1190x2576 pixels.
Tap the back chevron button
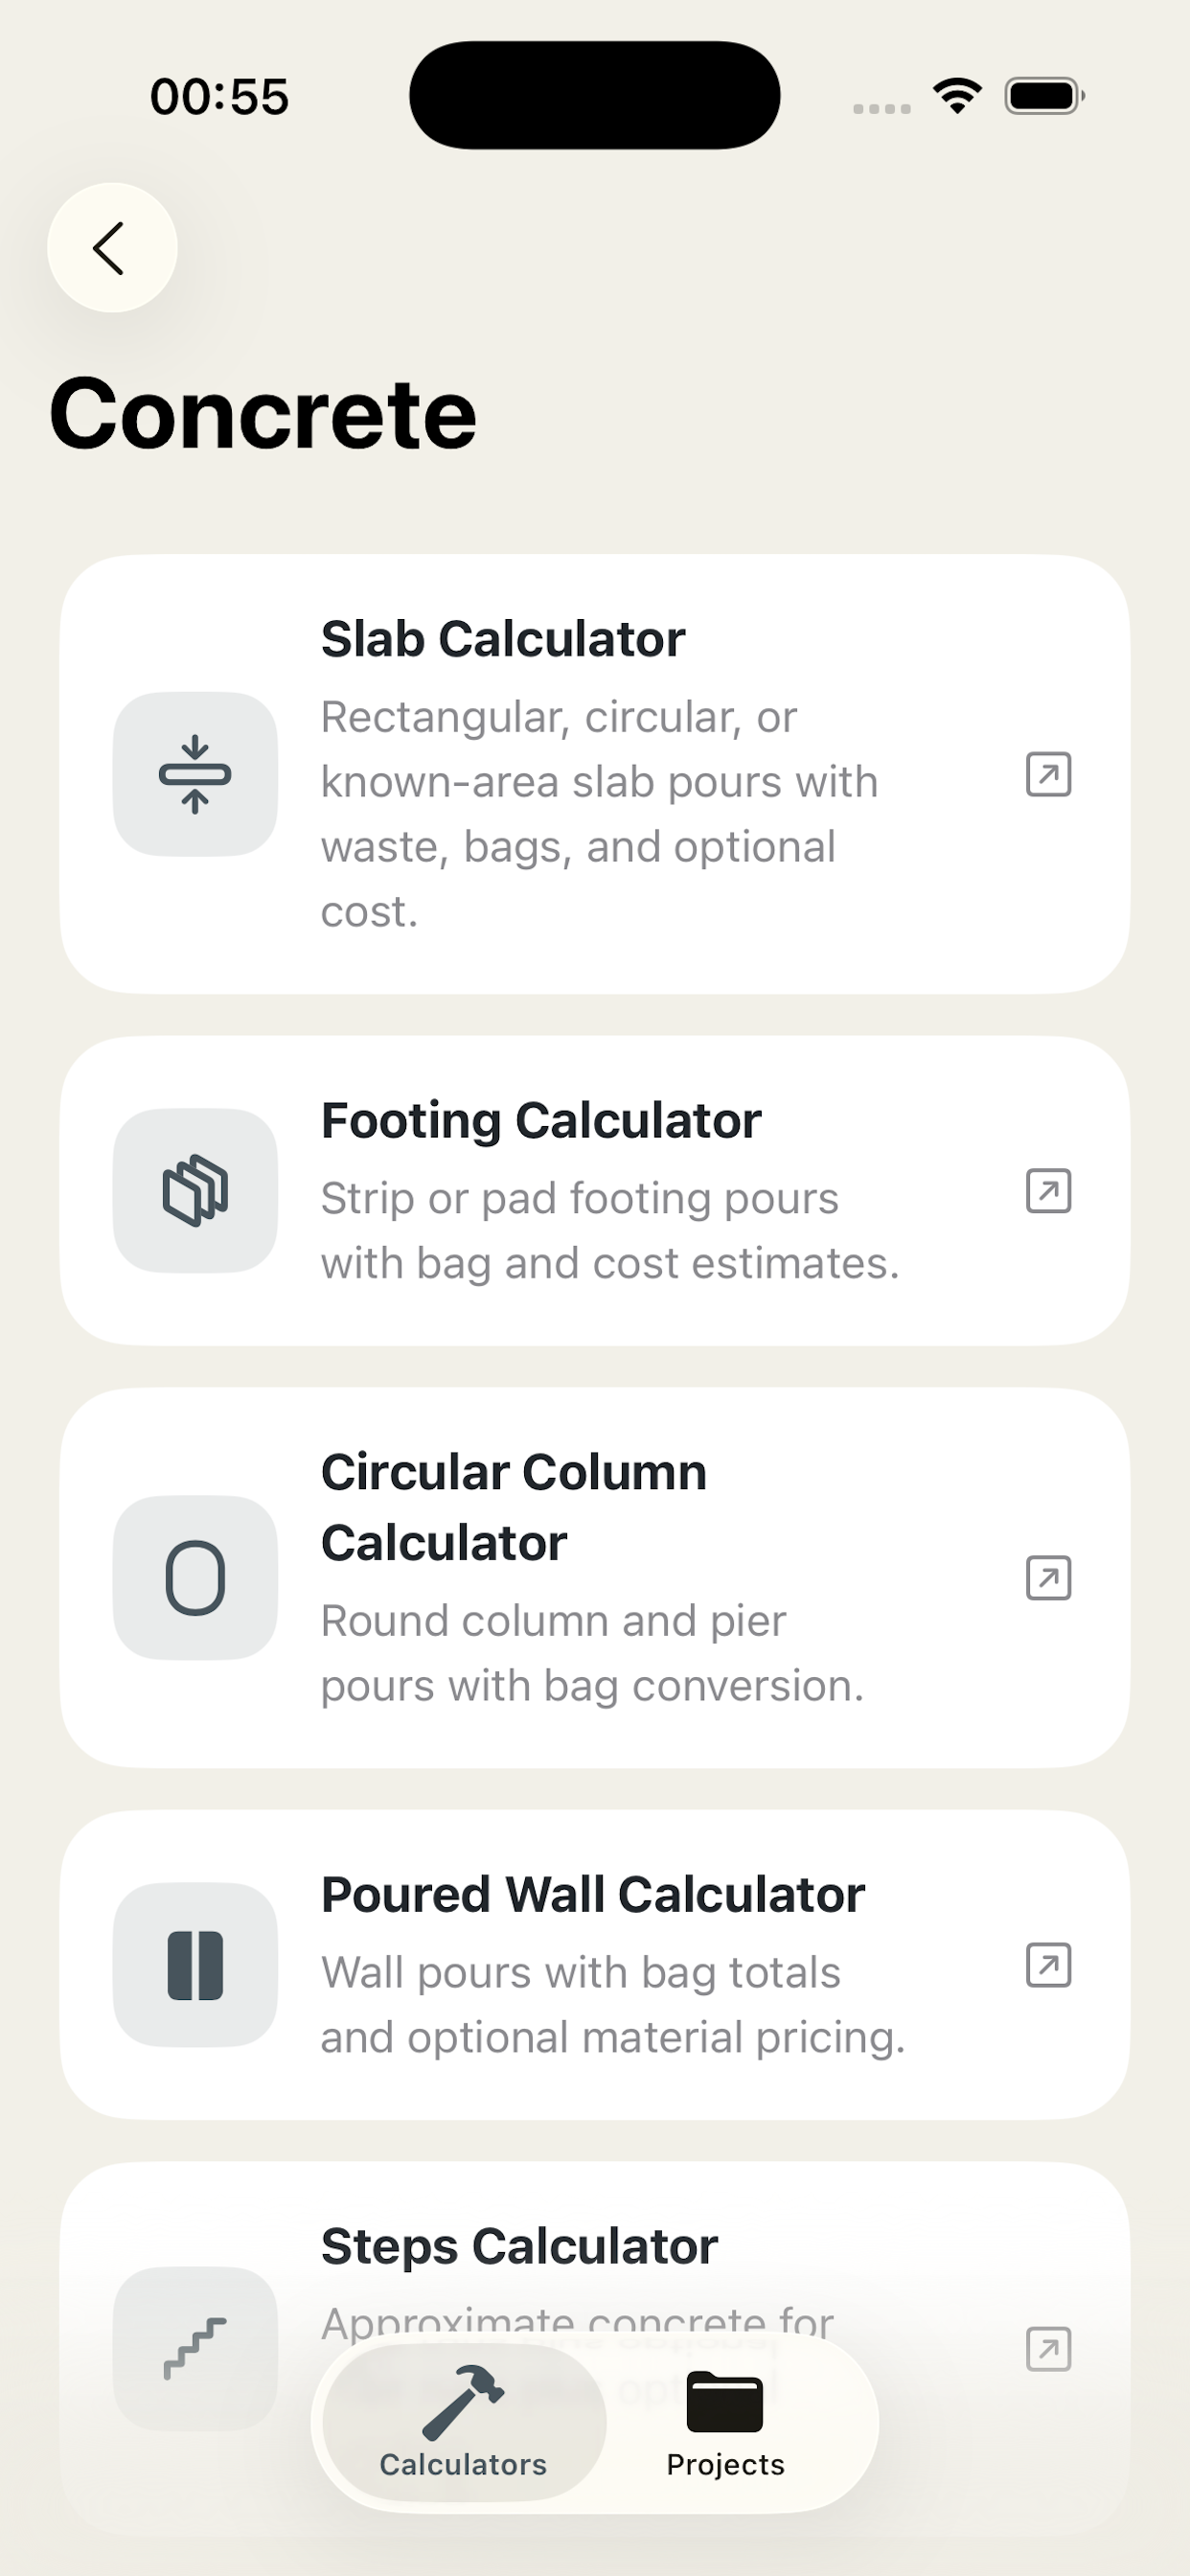(112, 248)
